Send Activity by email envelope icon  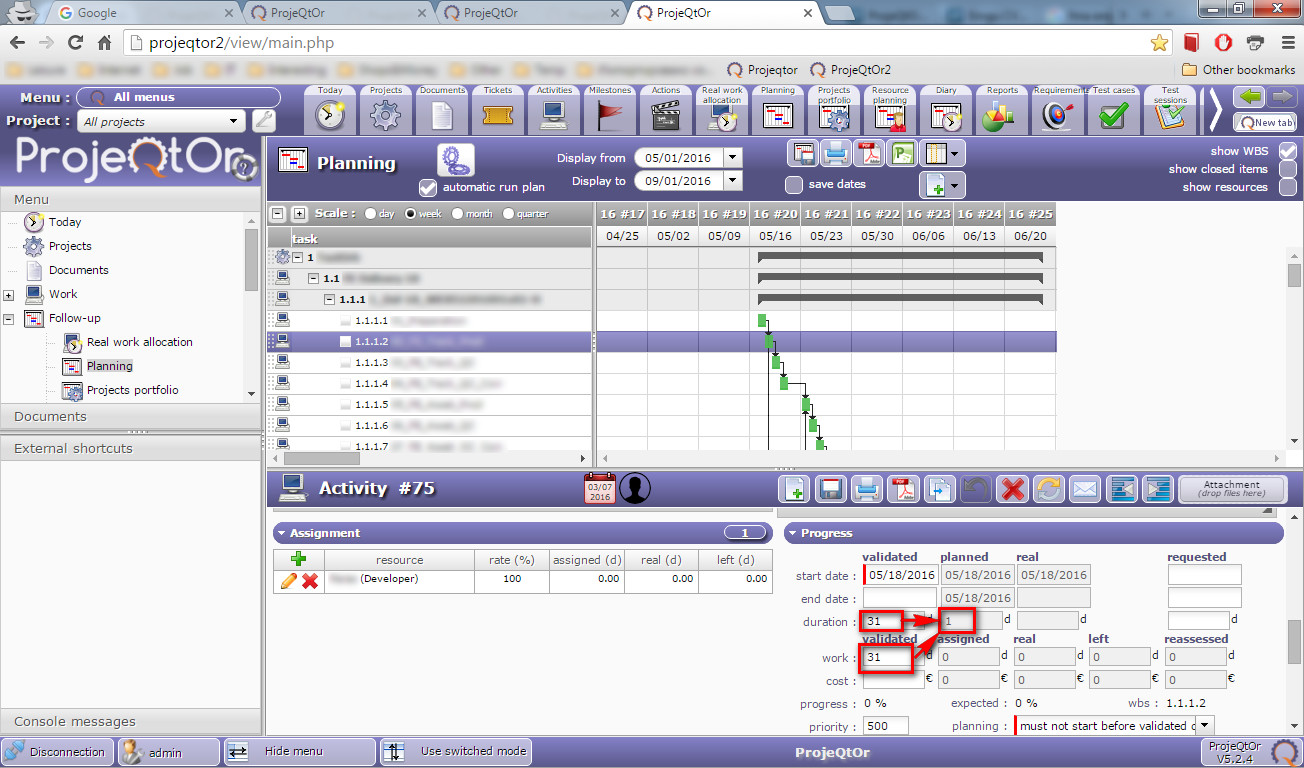1084,489
